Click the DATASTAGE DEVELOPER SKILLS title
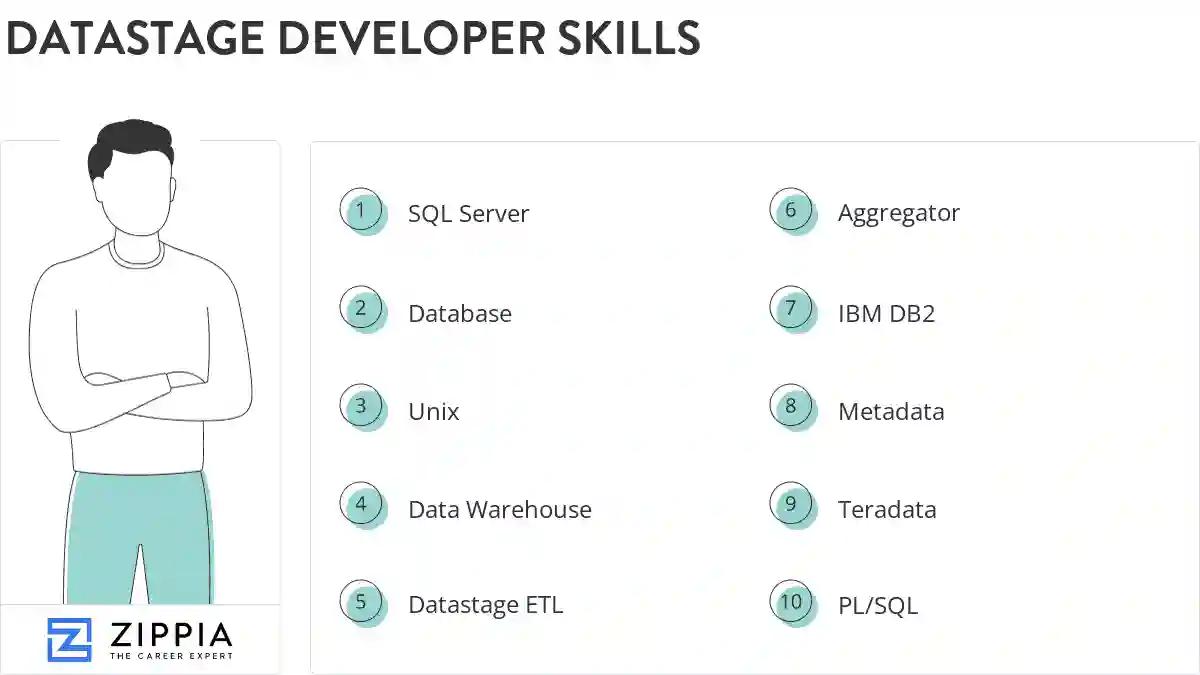Viewport: 1200px width, 675px height. 353,40
